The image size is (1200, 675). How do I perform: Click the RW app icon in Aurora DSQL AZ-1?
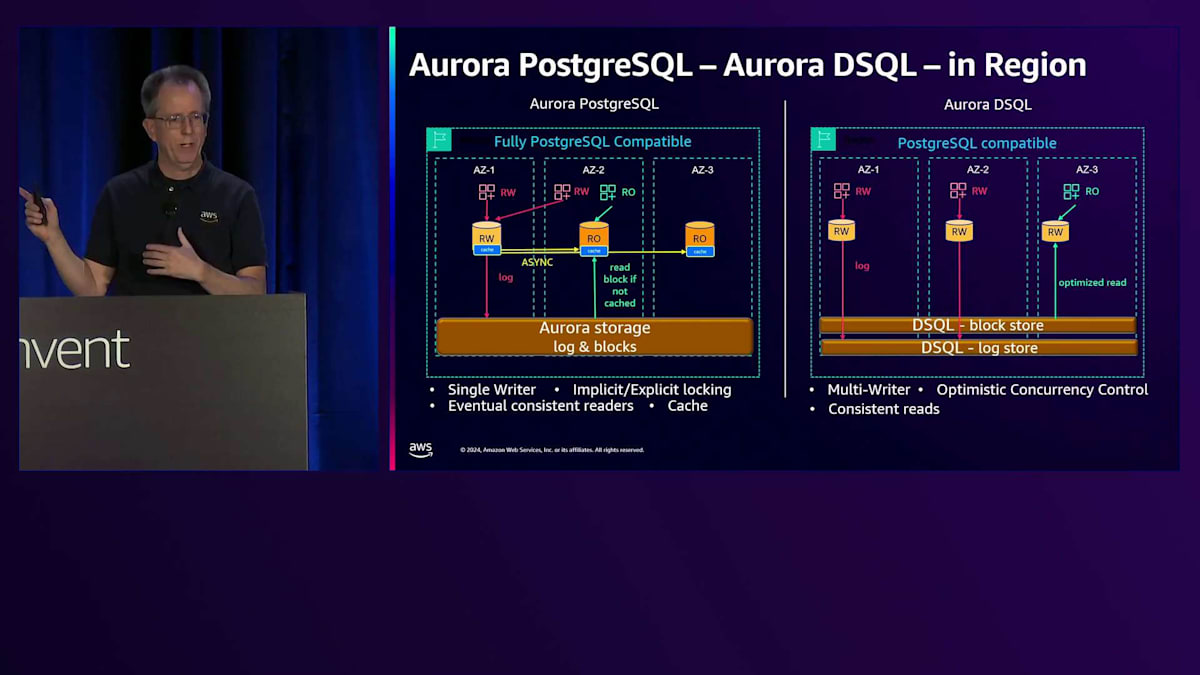(842, 191)
